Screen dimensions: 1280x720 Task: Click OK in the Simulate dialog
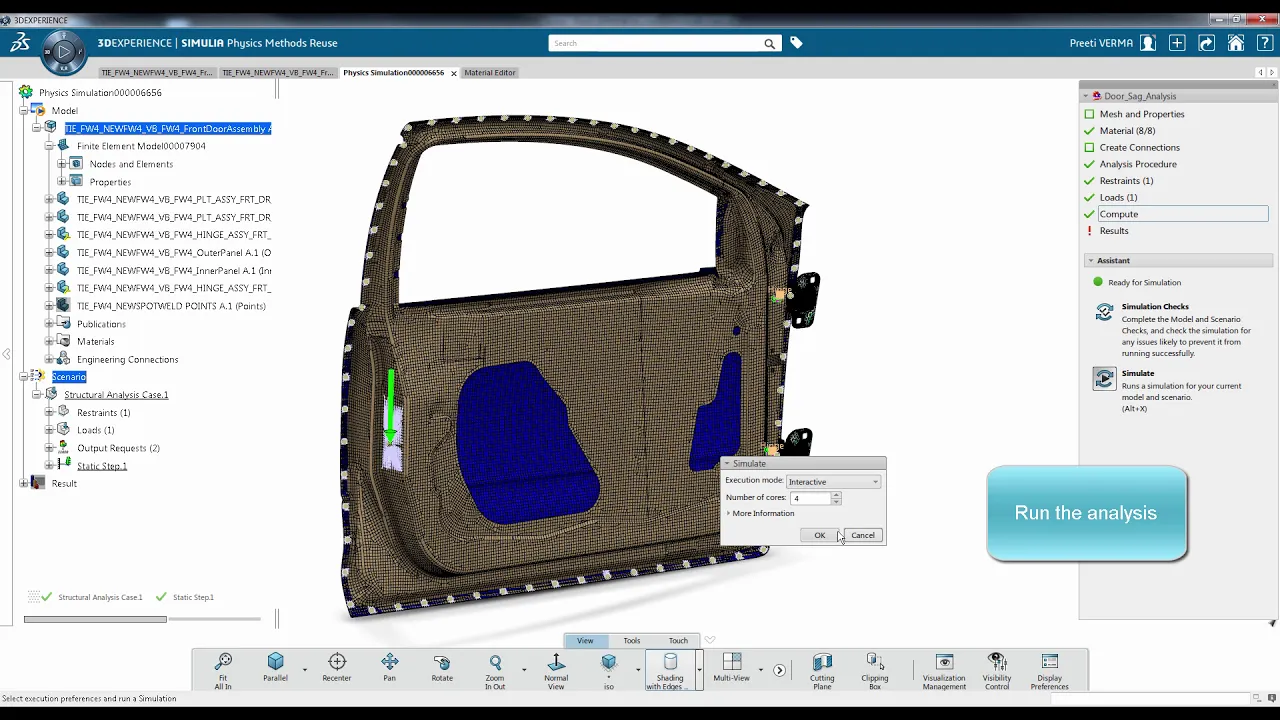[x=820, y=535]
